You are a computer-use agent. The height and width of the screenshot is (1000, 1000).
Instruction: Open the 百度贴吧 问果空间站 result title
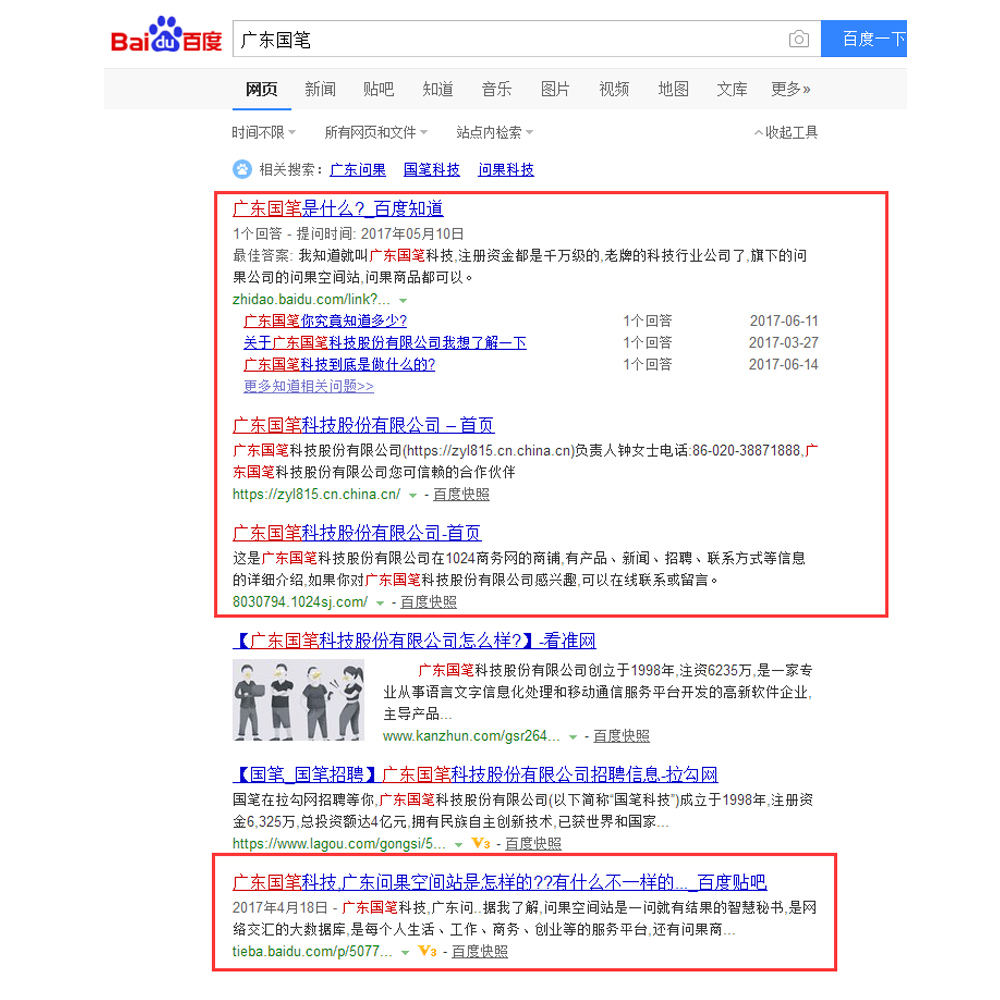pos(500,883)
